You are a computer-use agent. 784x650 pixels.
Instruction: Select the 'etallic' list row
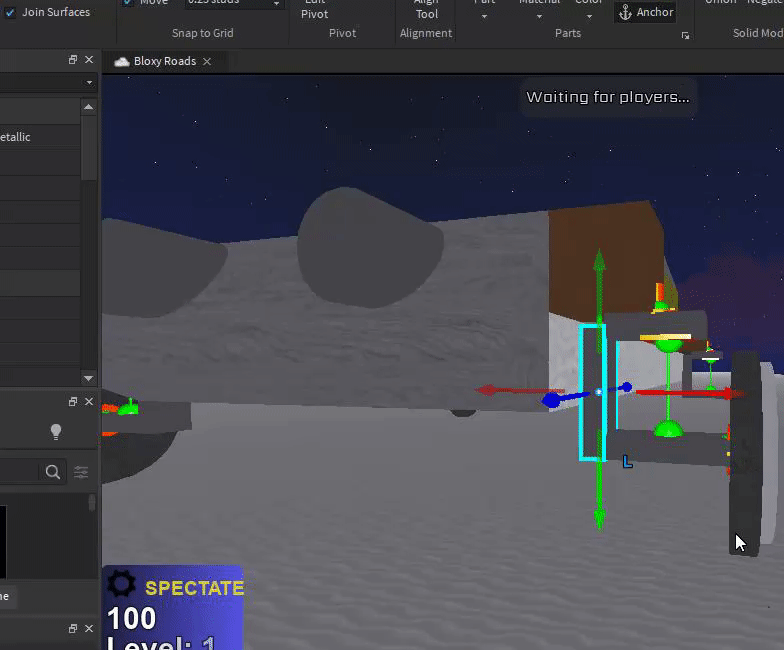click(x=40, y=136)
